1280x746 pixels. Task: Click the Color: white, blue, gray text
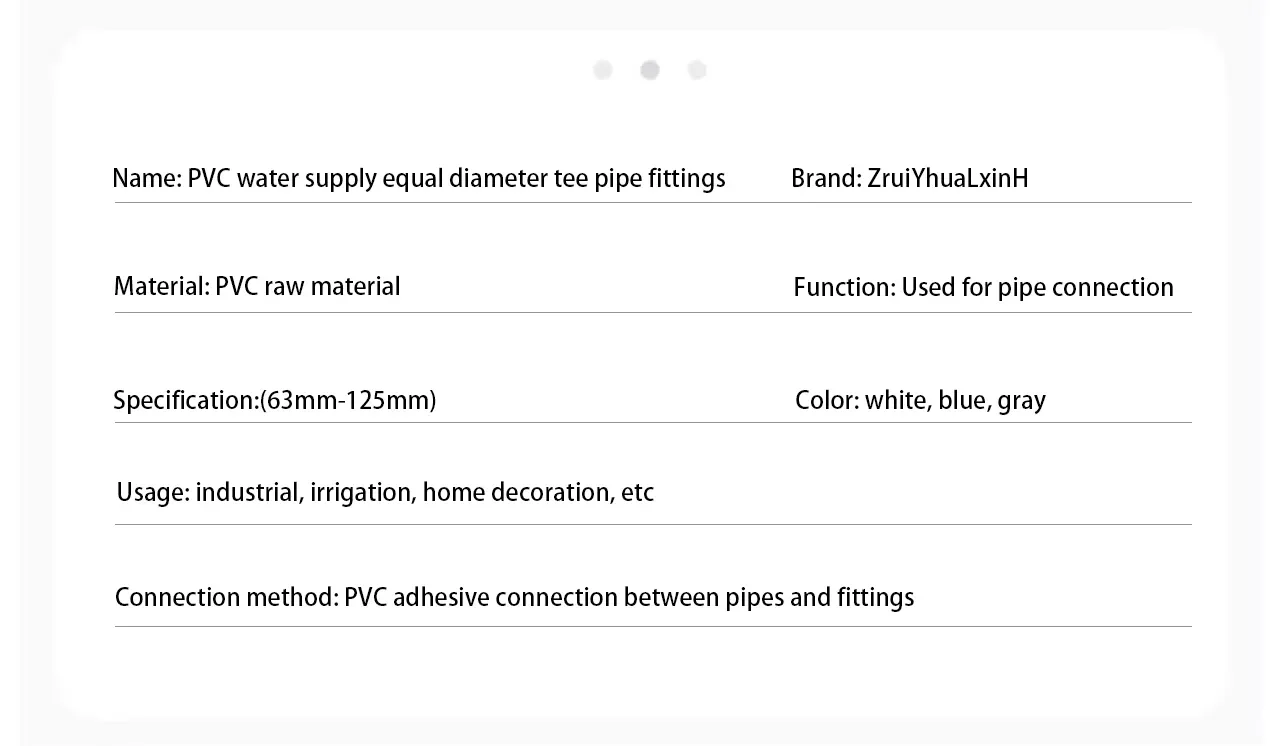pyautogui.click(x=920, y=401)
